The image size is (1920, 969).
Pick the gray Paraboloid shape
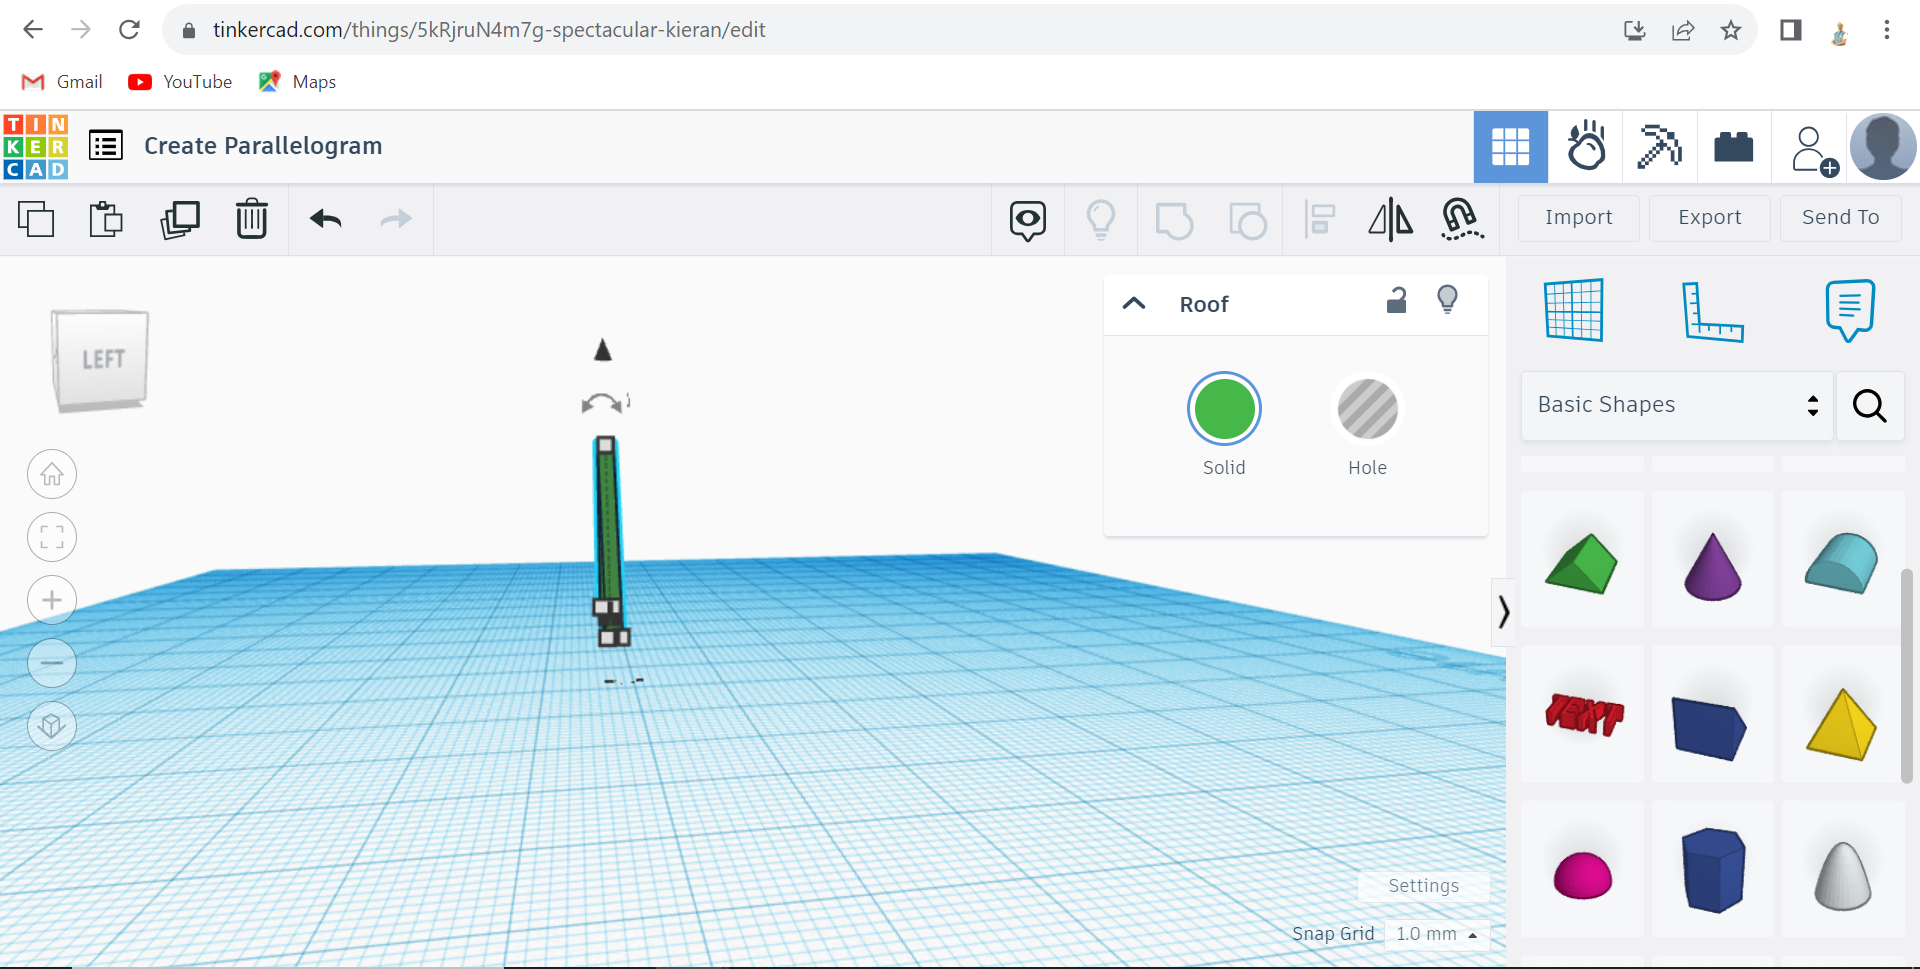point(1842,869)
